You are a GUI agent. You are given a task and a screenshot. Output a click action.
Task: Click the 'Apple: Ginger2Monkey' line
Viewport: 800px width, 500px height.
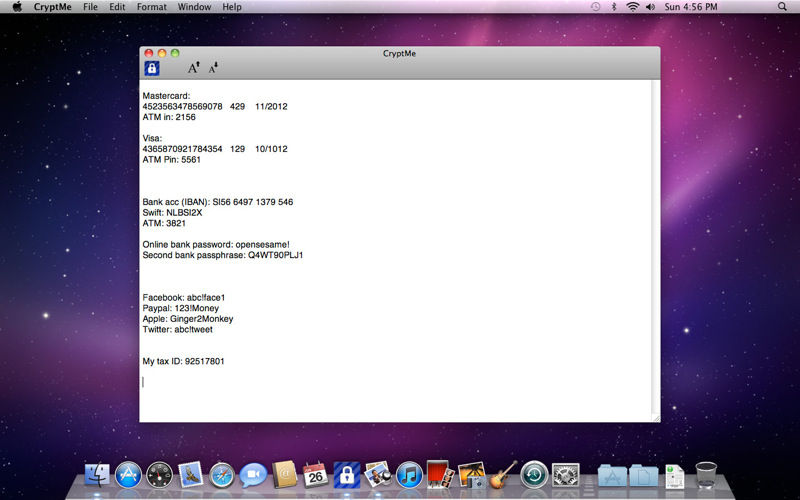[x=188, y=319]
